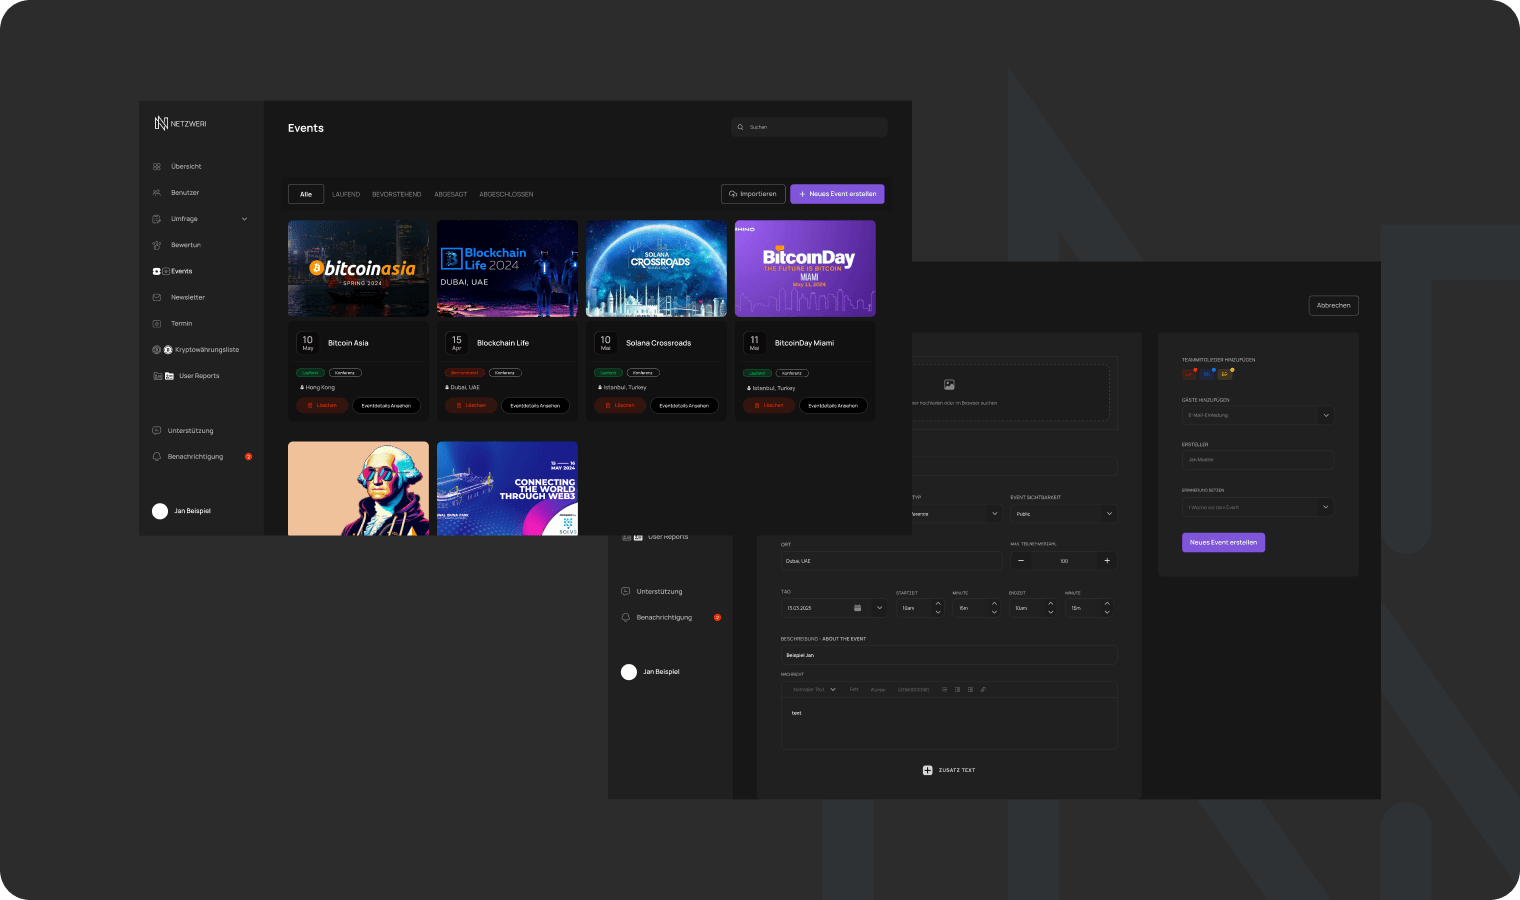Open the Gäste hinzufügen dropdown
The width and height of the screenshot is (1520, 900).
click(1258, 415)
